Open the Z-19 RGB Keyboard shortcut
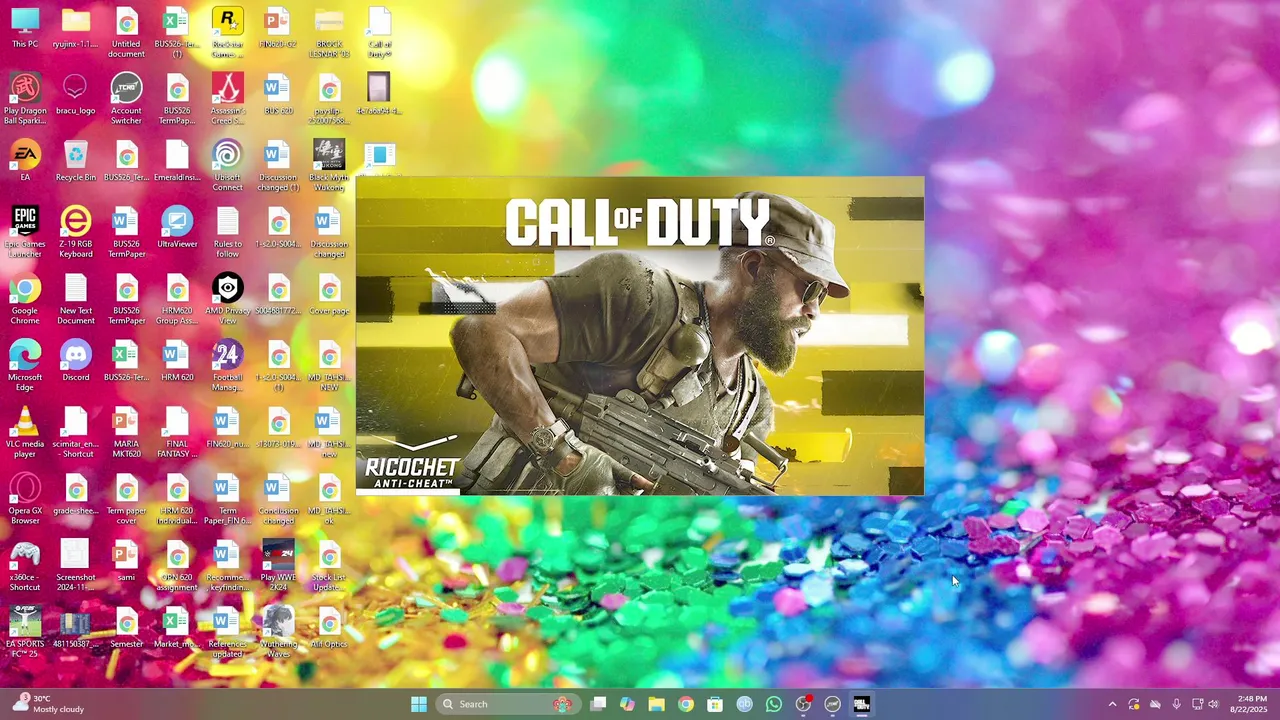The image size is (1280, 720). tap(76, 233)
